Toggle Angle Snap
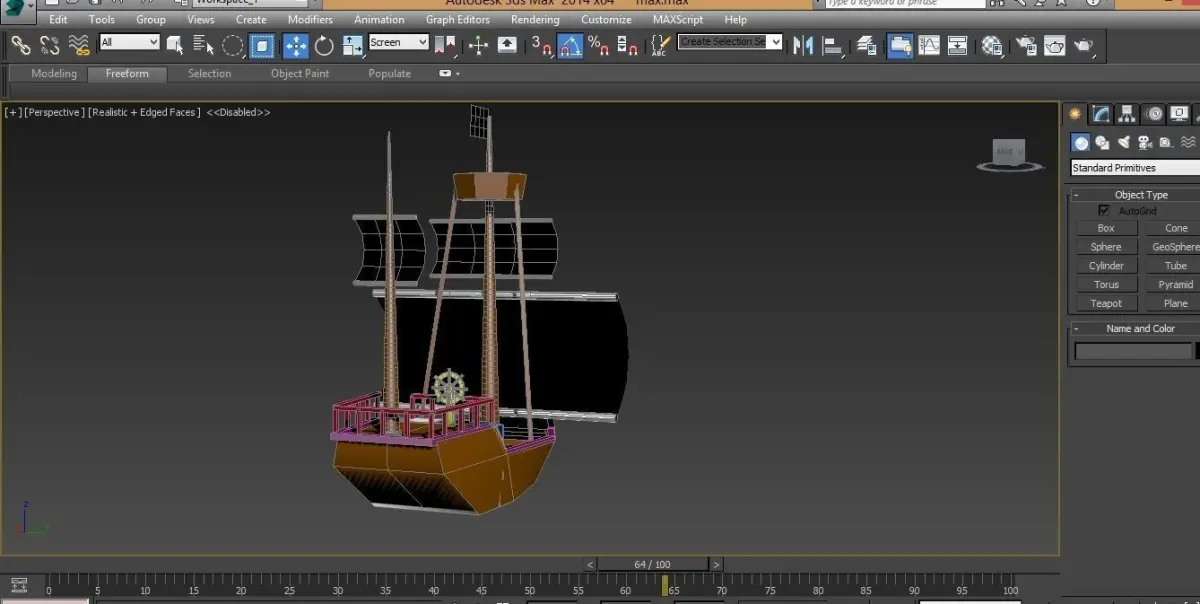Screen dimensions: 1200x604 pyautogui.click(x=570, y=45)
